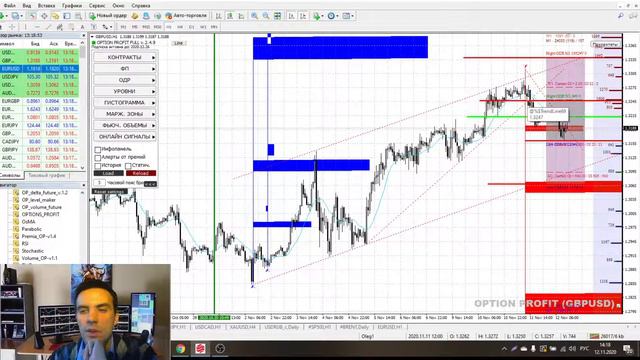Expand the ФЬЮЧ. ОБЪЕМЫ panel menu

click(125, 125)
